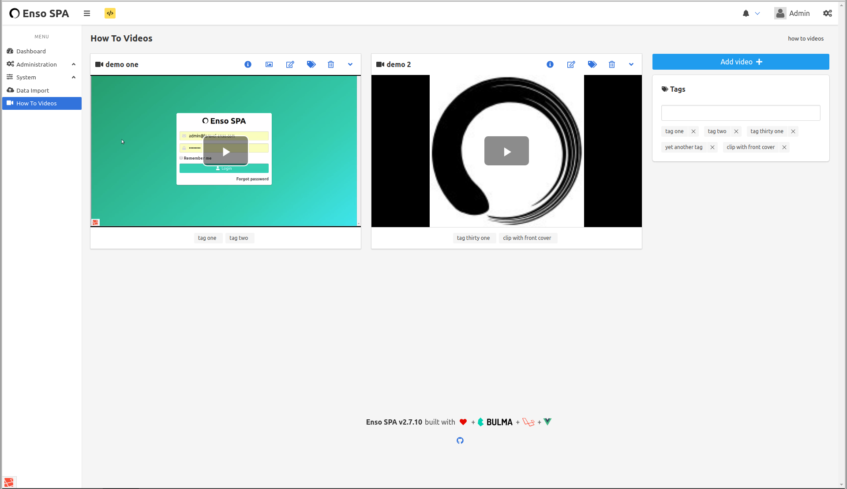Click the Enso SPA logo

(39, 14)
